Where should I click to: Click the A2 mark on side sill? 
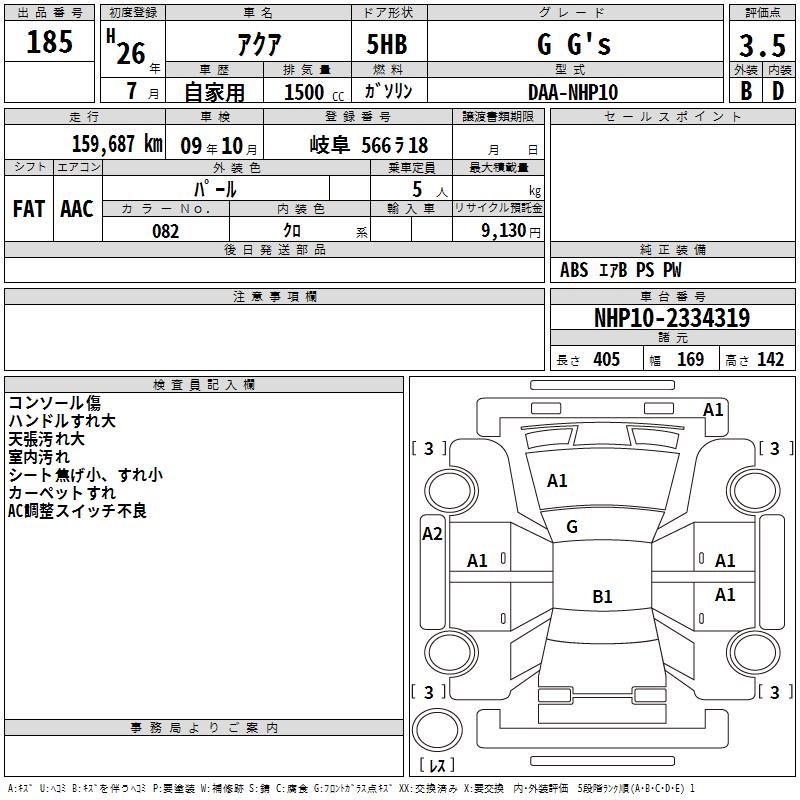[x=432, y=534]
